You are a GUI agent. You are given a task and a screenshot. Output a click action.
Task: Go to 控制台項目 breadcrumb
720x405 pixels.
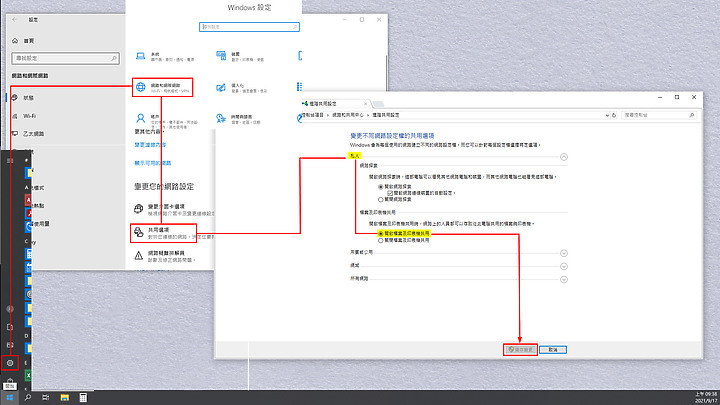coord(314,115)
